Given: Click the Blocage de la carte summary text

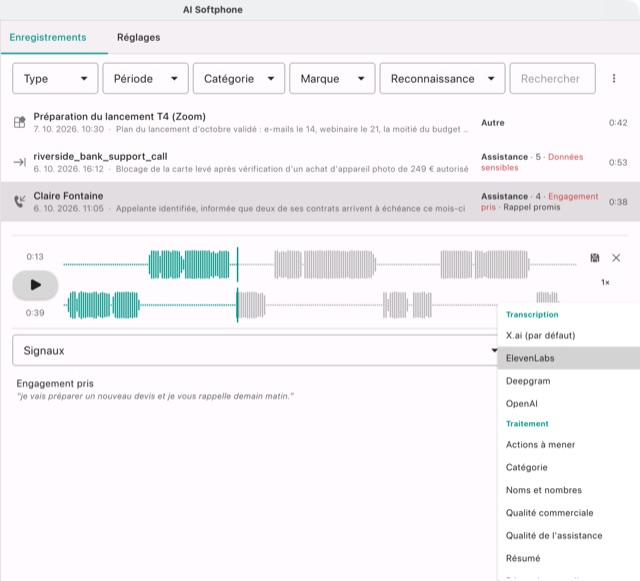Looking at the screenshot, I should [292, 169].
